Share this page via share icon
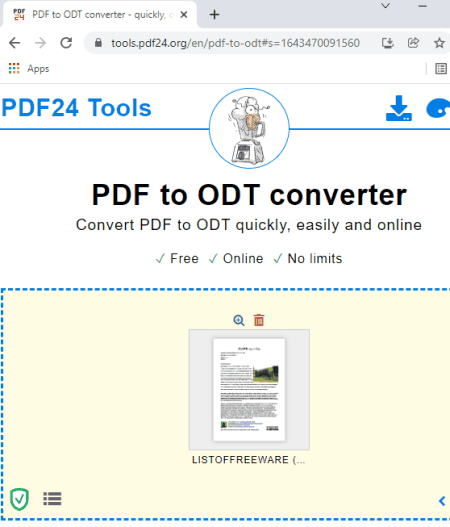Viewport: 450px width, 527px height. [413, 43]
